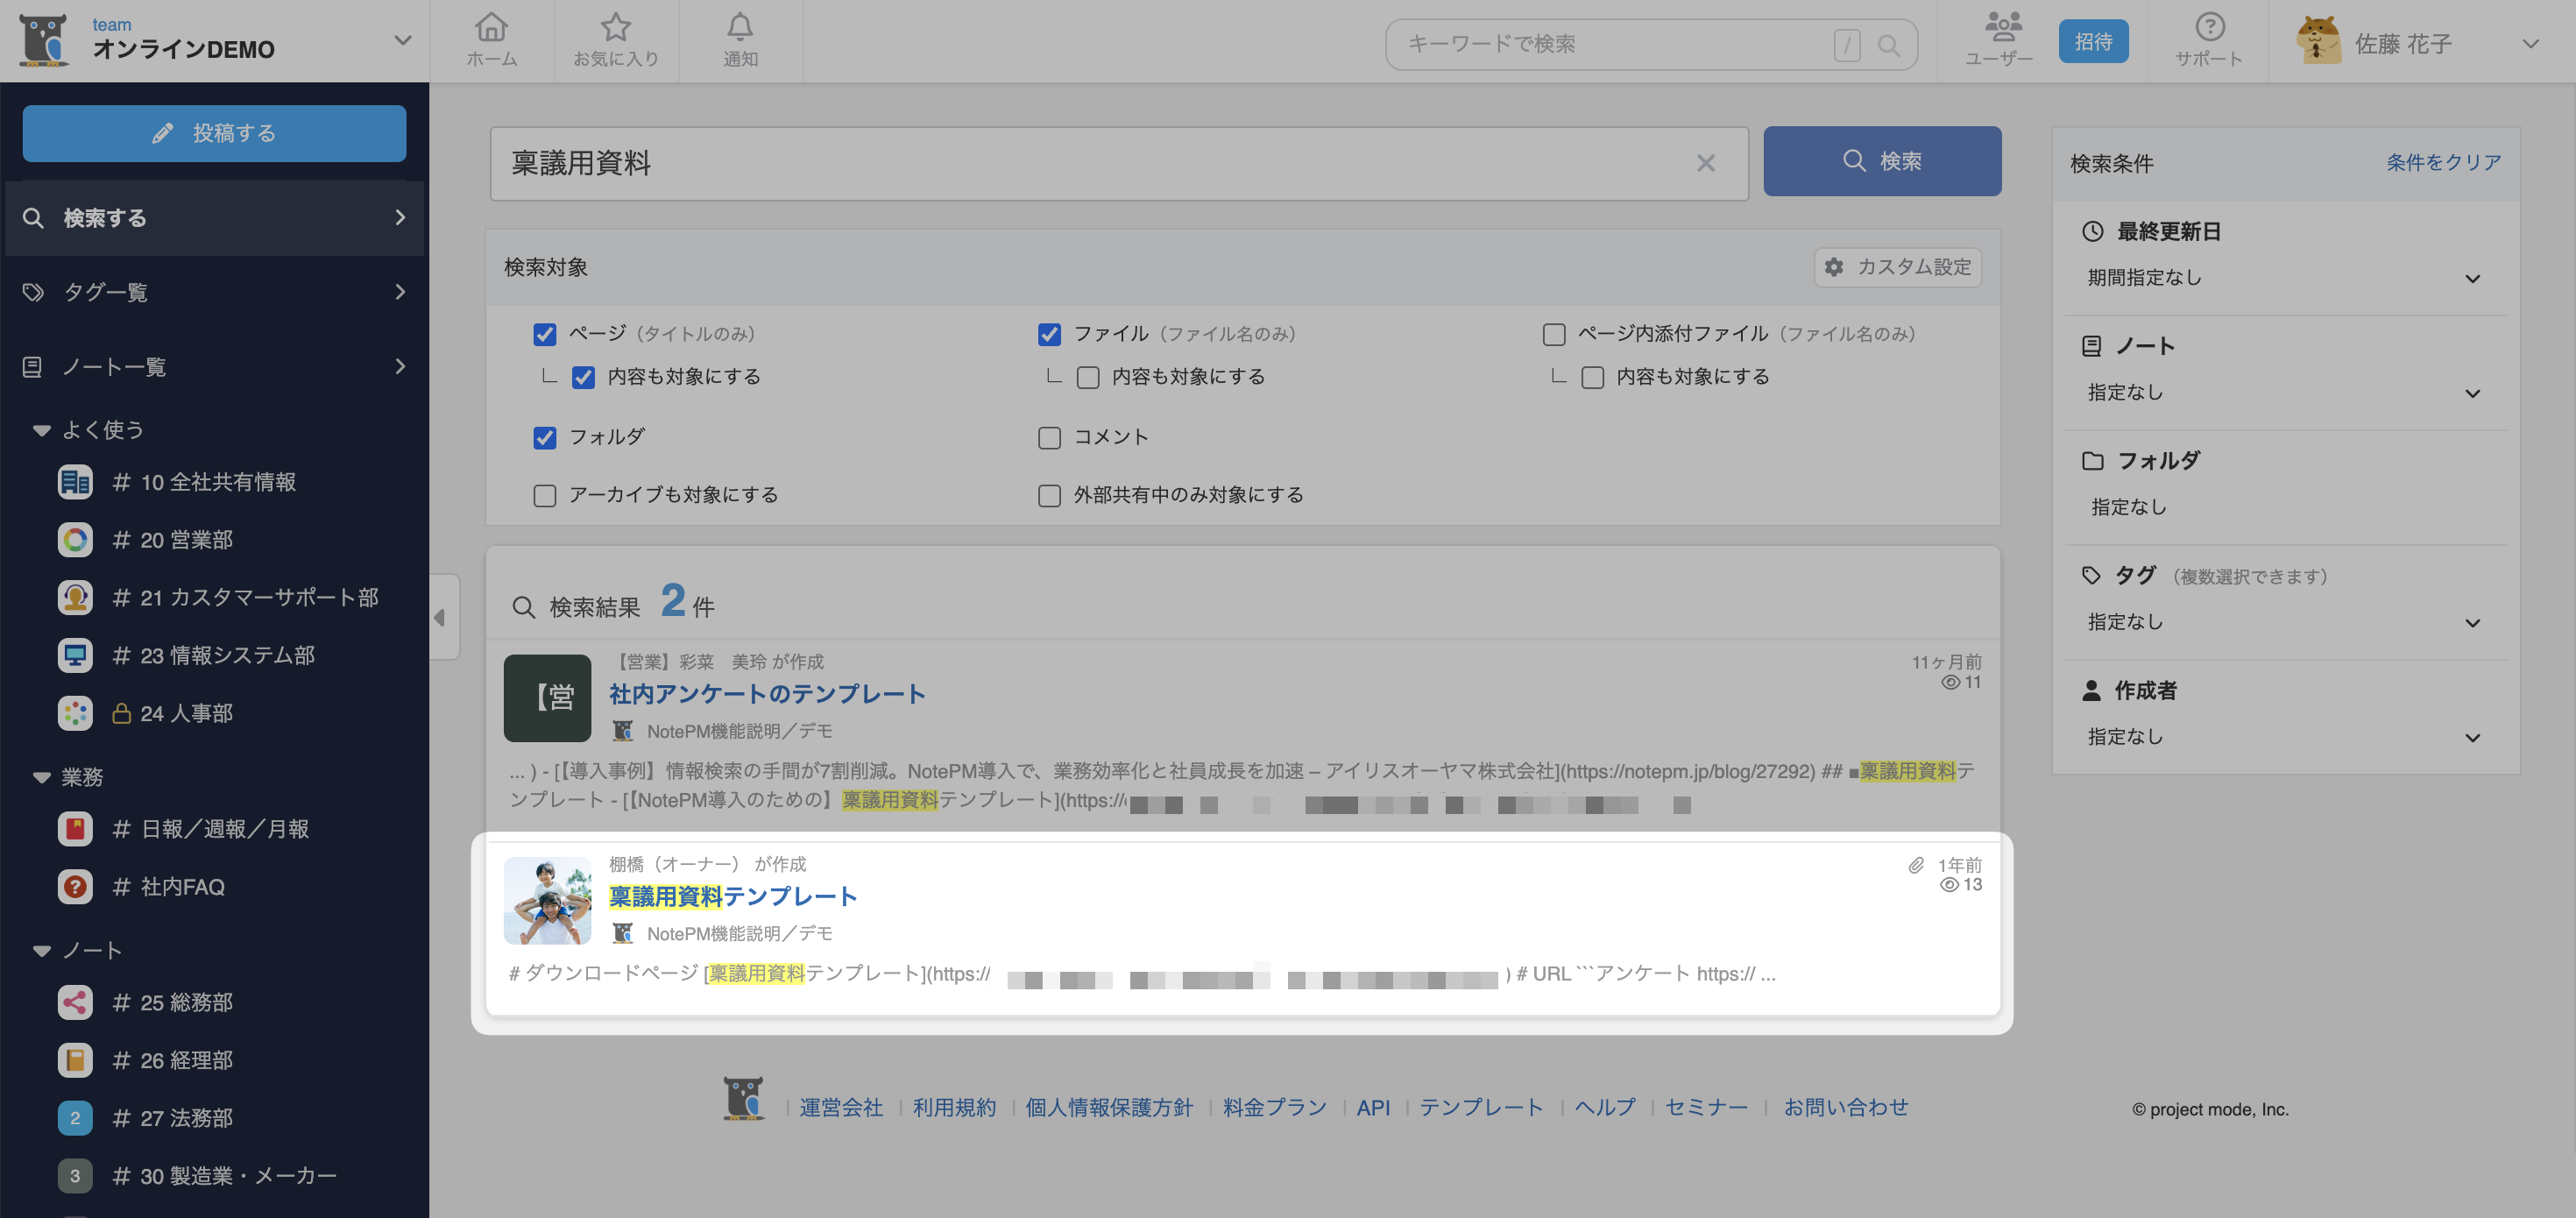Open 最終更新日 期間指定なし dropdown
2576x1218 pixels.
(x=2284, y=278)
